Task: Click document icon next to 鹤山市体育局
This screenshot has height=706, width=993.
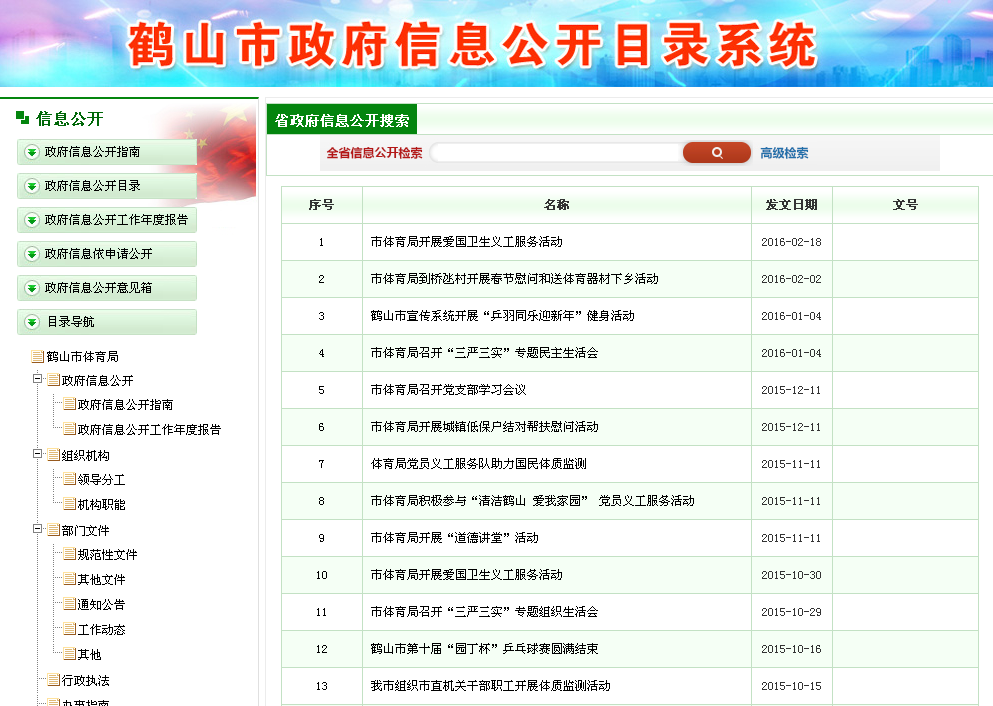Action: (x=38, y=357)
